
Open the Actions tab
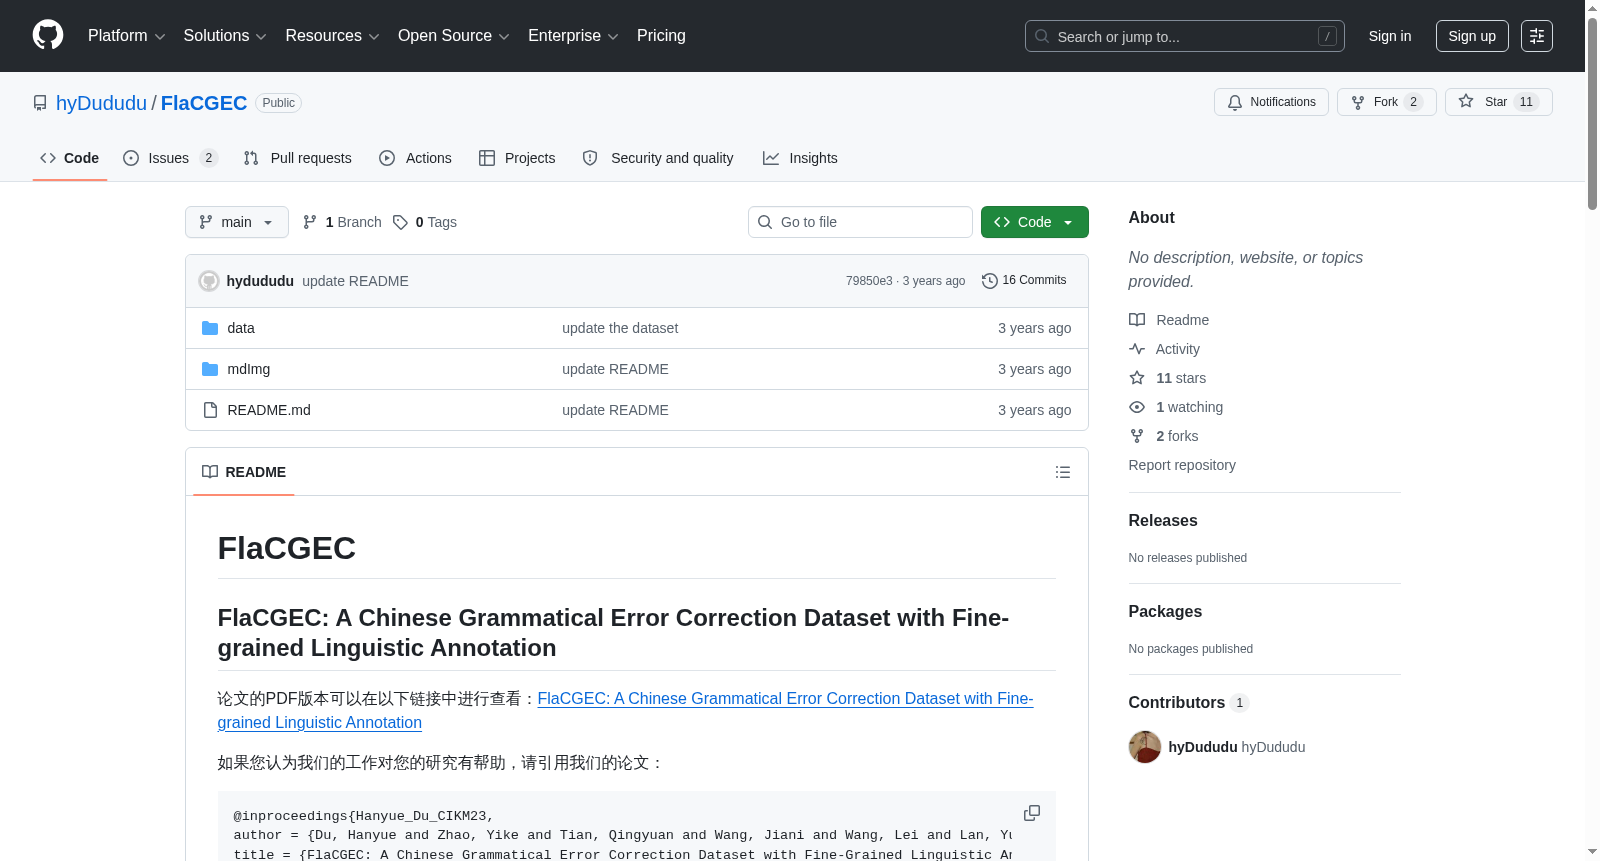click(416, 158)
